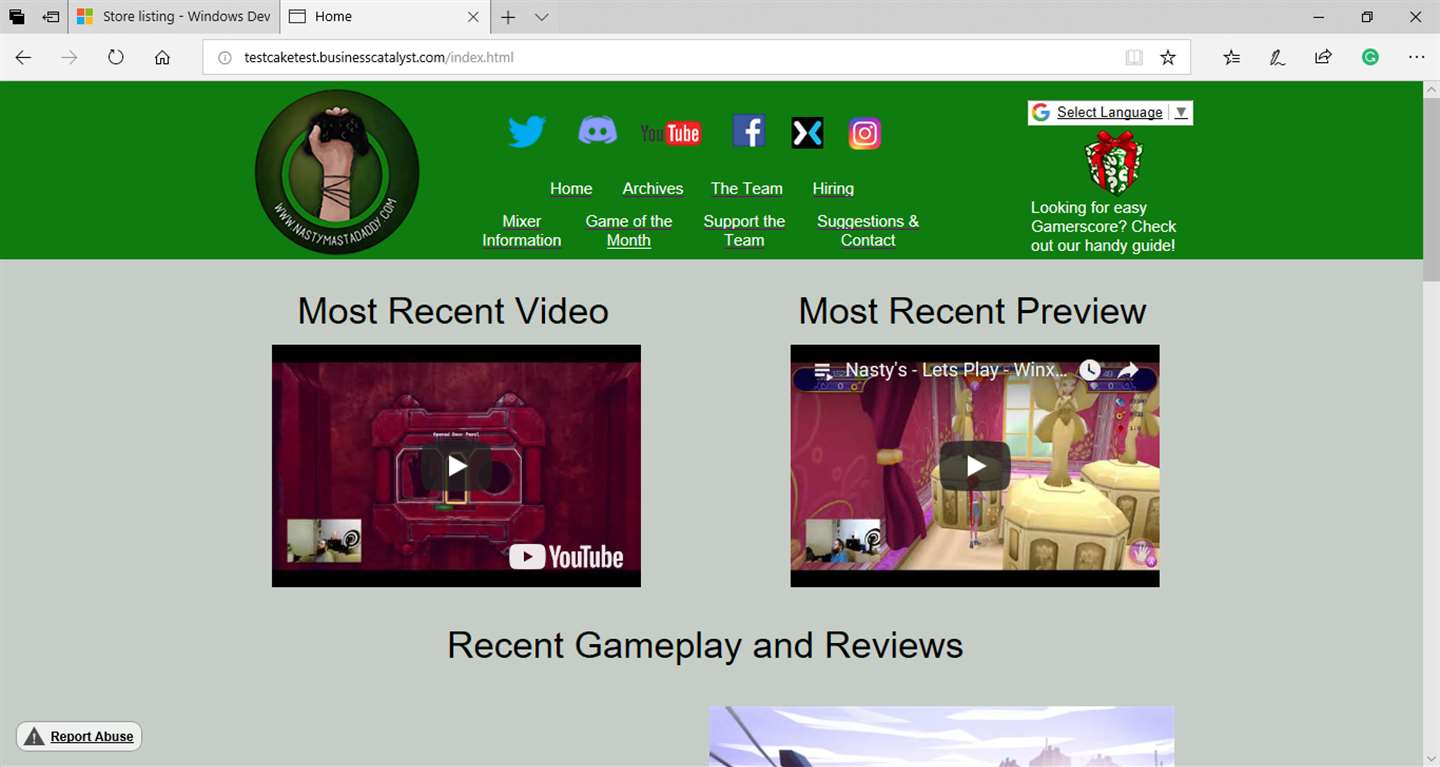Open the gameplay review thumbnail image
This screenshot has width=1440, height=767.
pos(942,737)
